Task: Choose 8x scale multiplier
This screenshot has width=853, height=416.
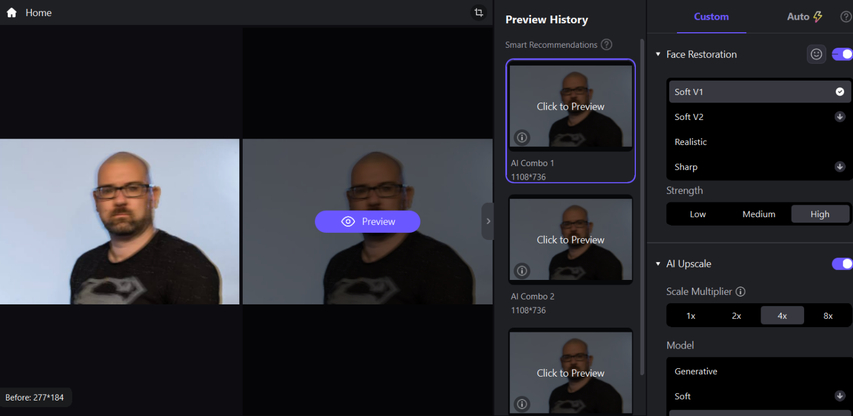Action: 828,315
